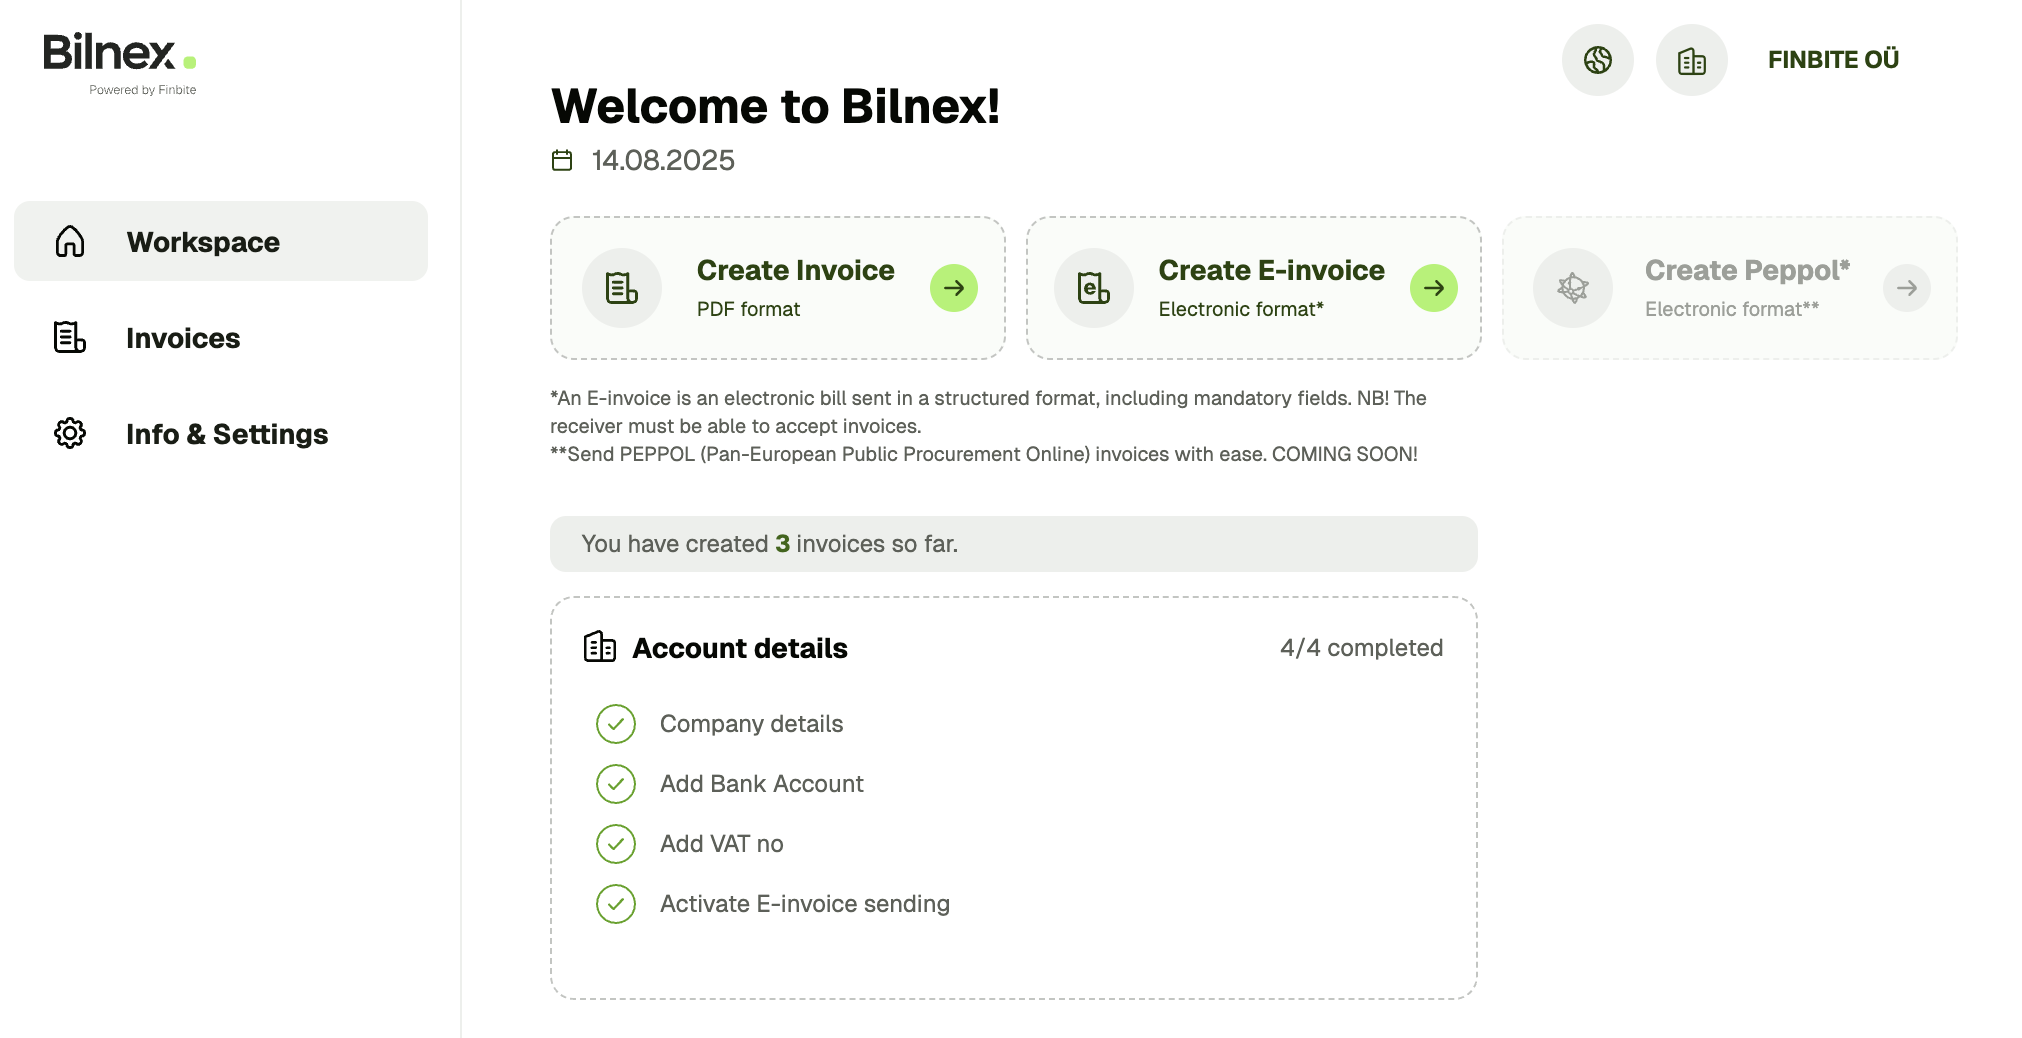Click the Create Invoice green arrow
The image size is (2022, 1038).
pos(953,288)
